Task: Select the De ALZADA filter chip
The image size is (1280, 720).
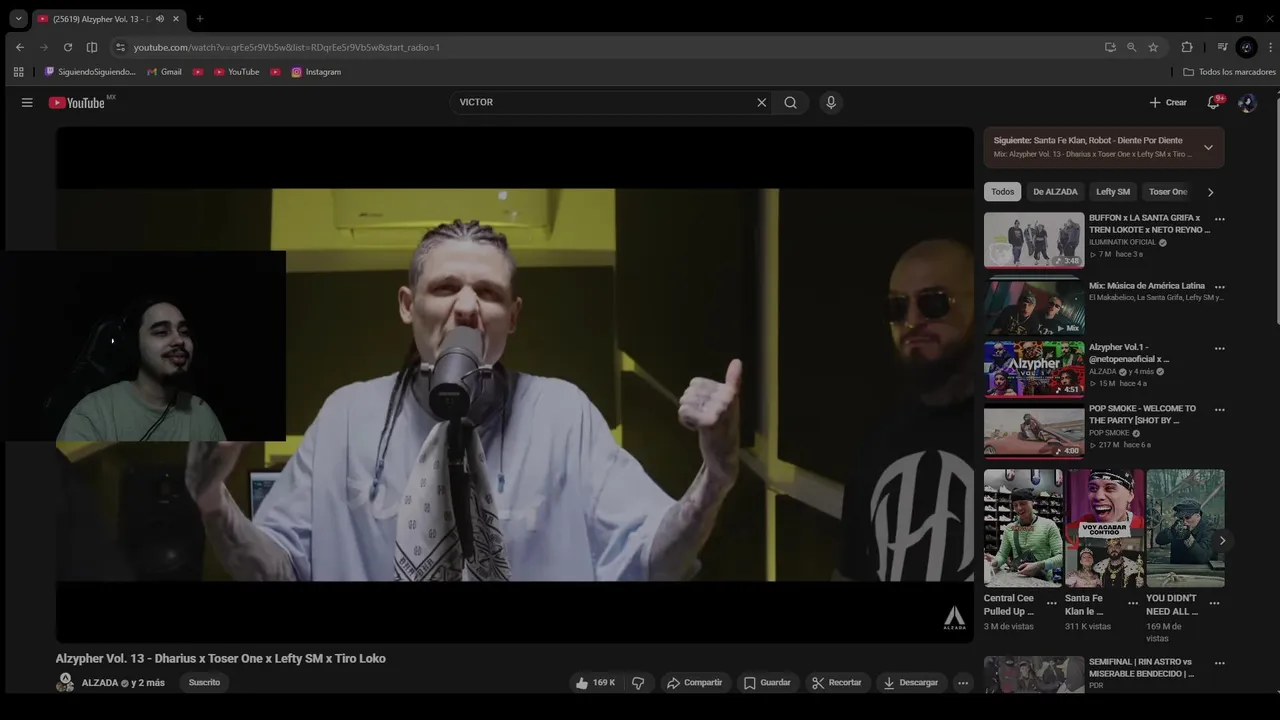Action: point(1055,192)
